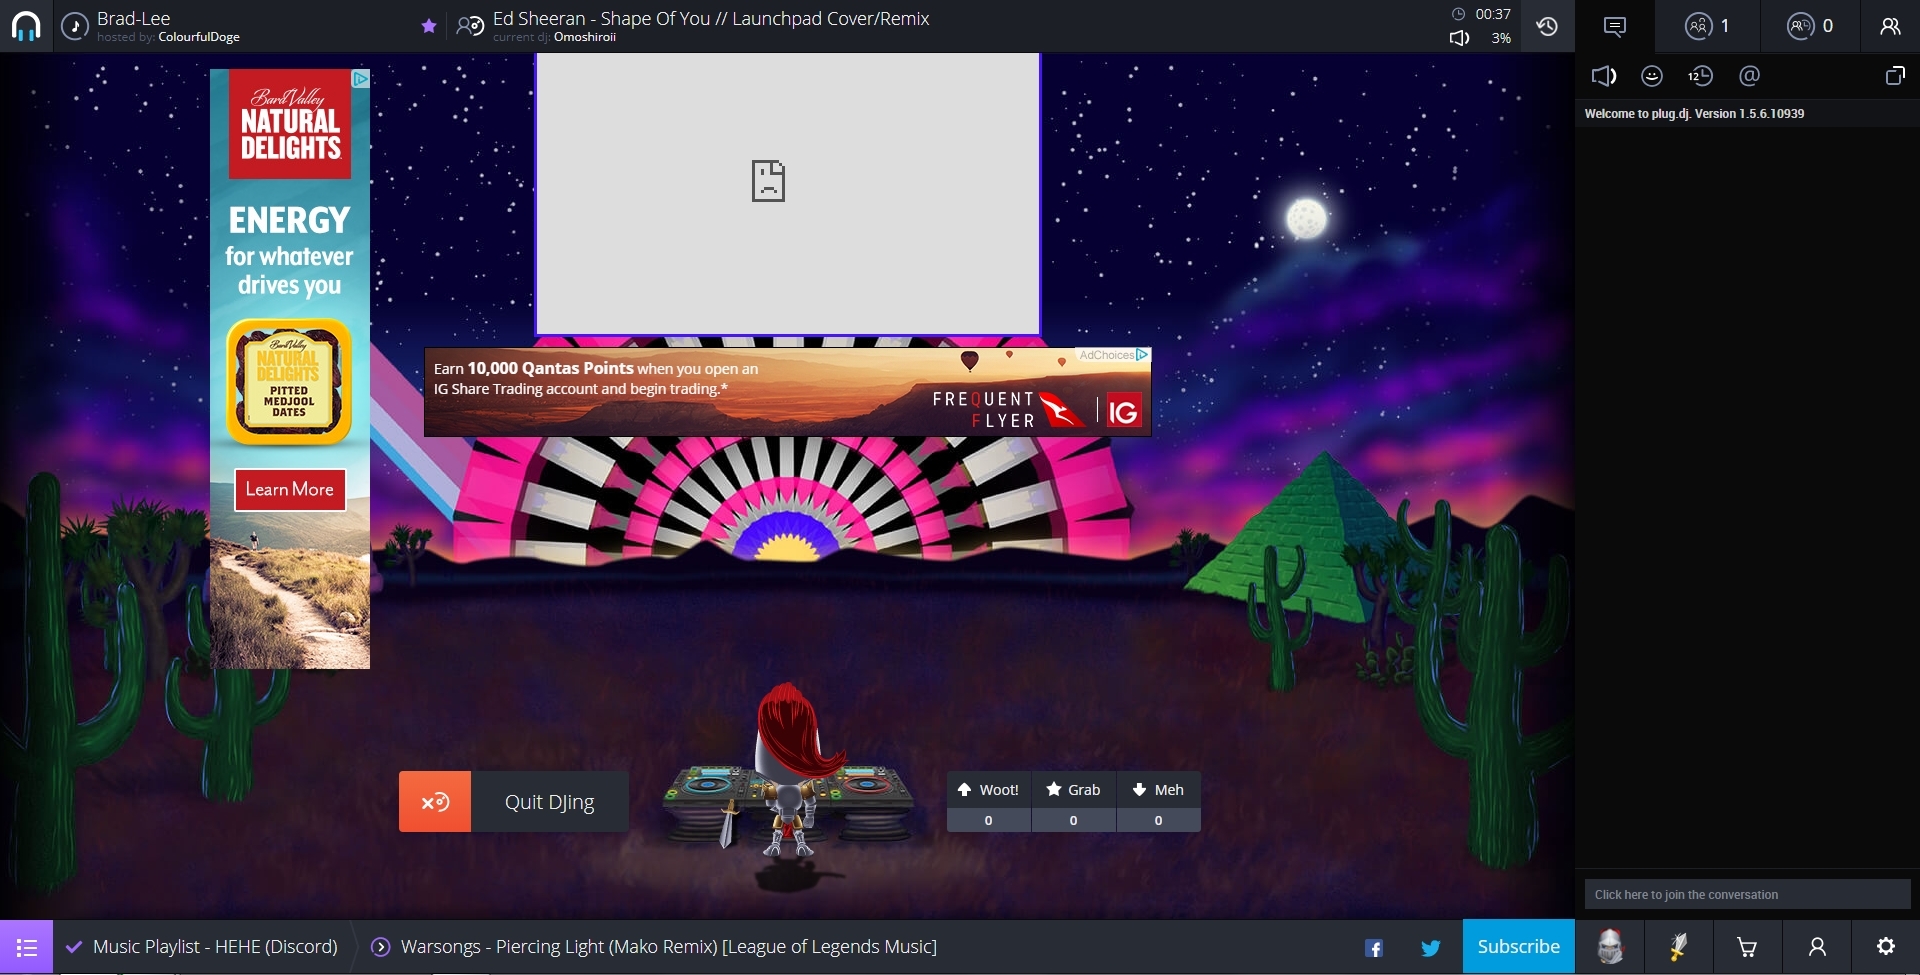Screen dimensions: 1920x975
Task: Open the friends tab
Action: point(1890,26)
